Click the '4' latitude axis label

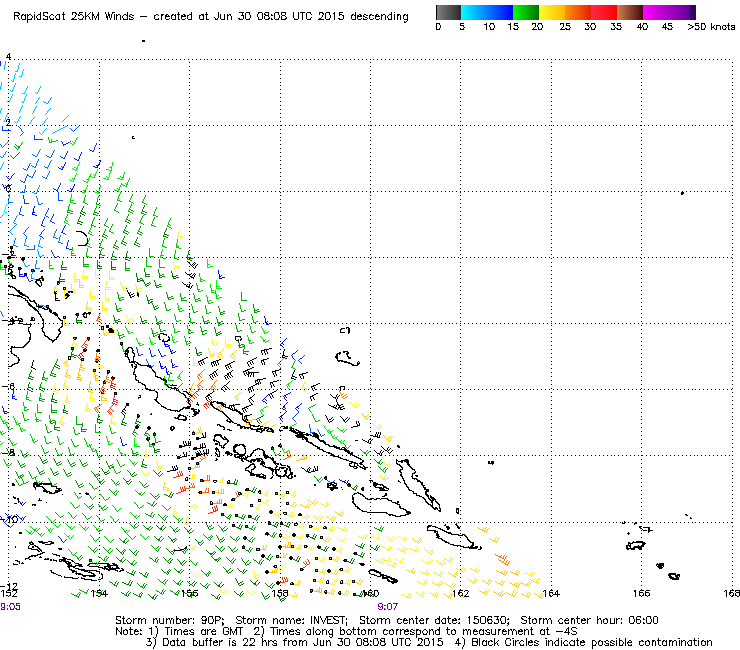[8, 57]
